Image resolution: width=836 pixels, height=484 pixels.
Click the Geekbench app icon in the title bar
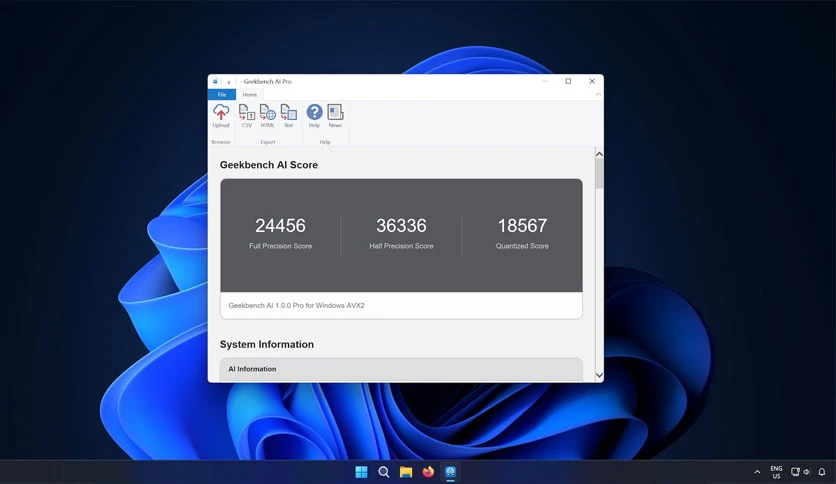pyautogui.click(x=215, y=82)
